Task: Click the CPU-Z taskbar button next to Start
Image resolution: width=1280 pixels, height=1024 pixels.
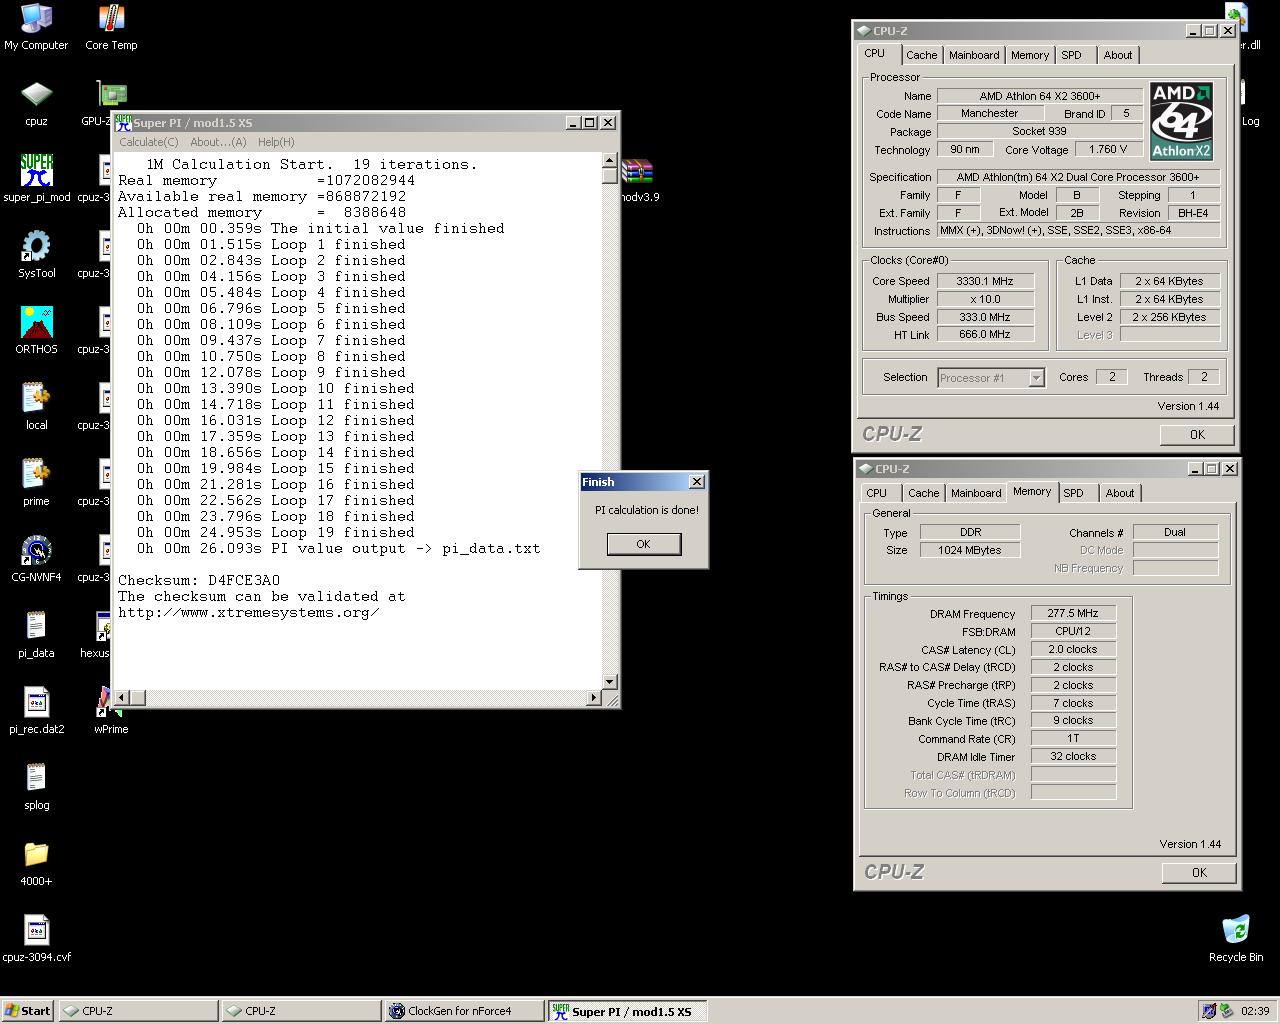Action: tap(138, 1011)
